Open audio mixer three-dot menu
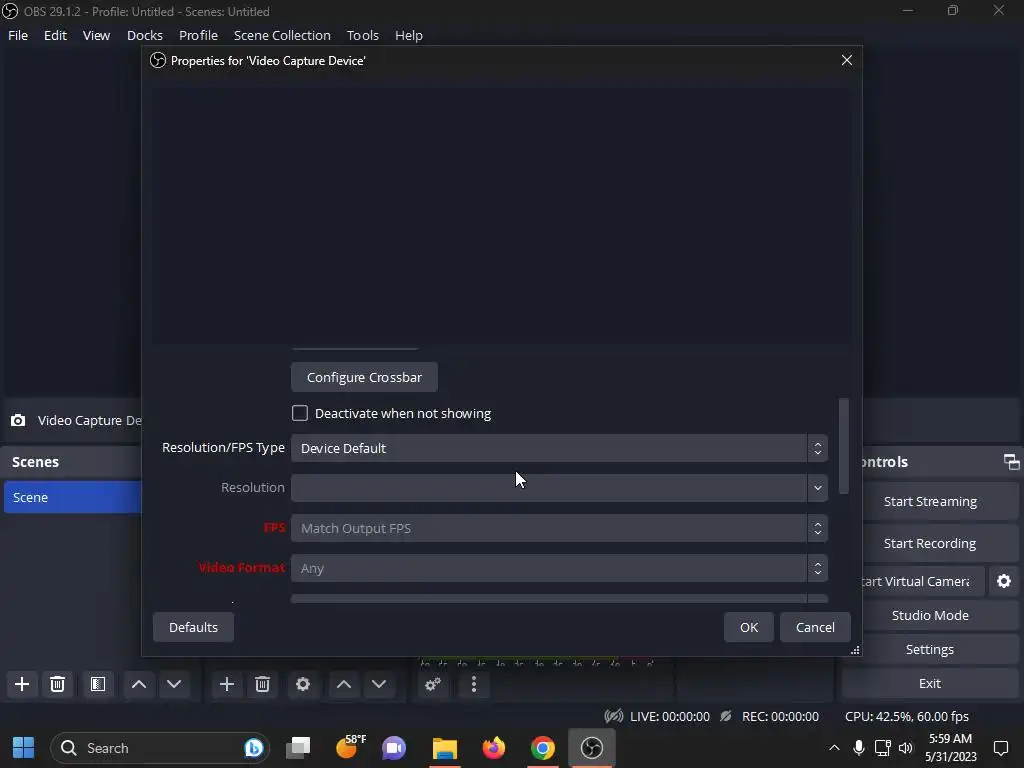This screenshot has height=768, width=1024. [474, 684]
